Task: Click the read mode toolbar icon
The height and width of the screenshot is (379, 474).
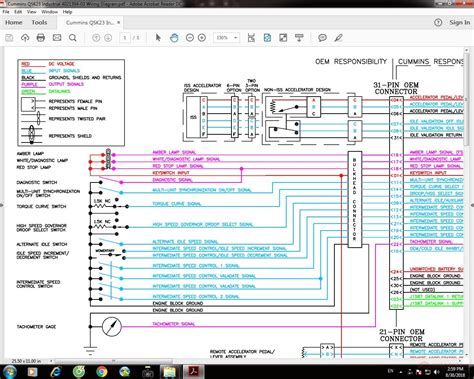Action: pyautogui.click(x=299, y=38)
